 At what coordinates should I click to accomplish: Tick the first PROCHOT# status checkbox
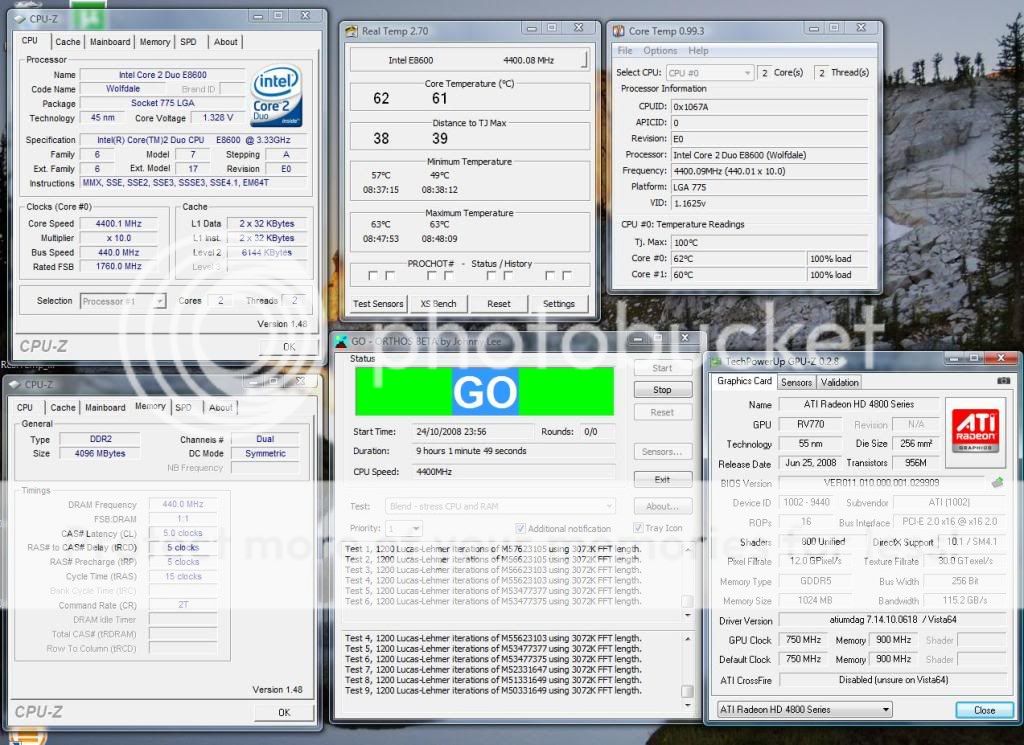373,275
